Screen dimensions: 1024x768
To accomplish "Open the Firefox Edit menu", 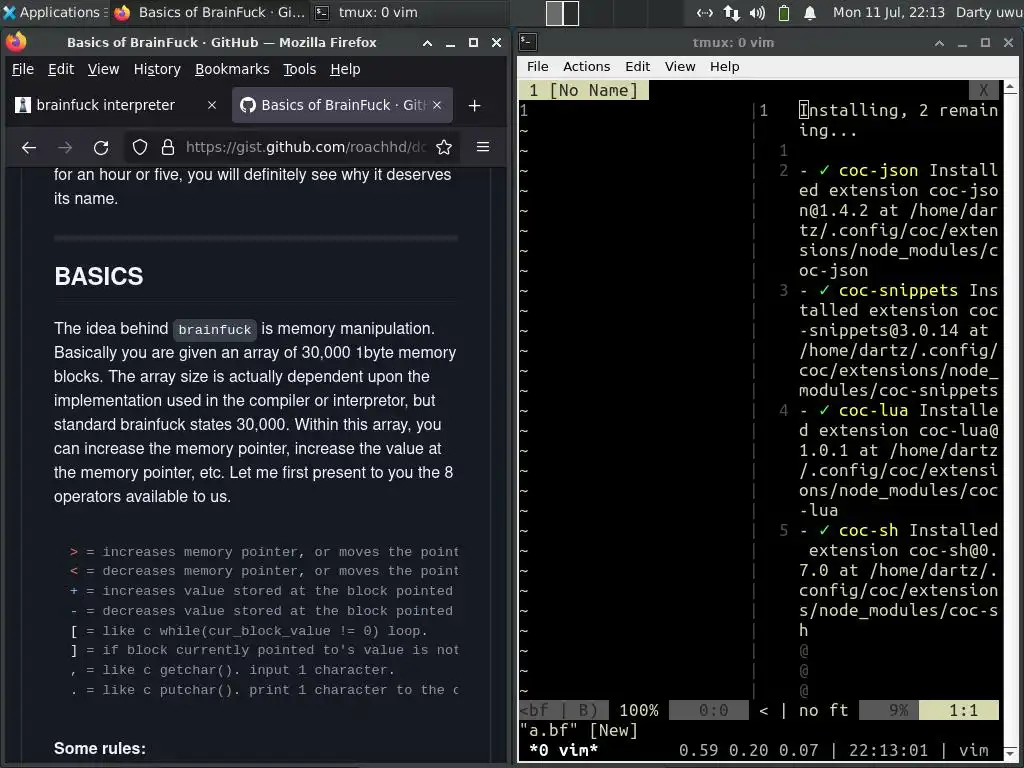I will (x=61, y=69).
